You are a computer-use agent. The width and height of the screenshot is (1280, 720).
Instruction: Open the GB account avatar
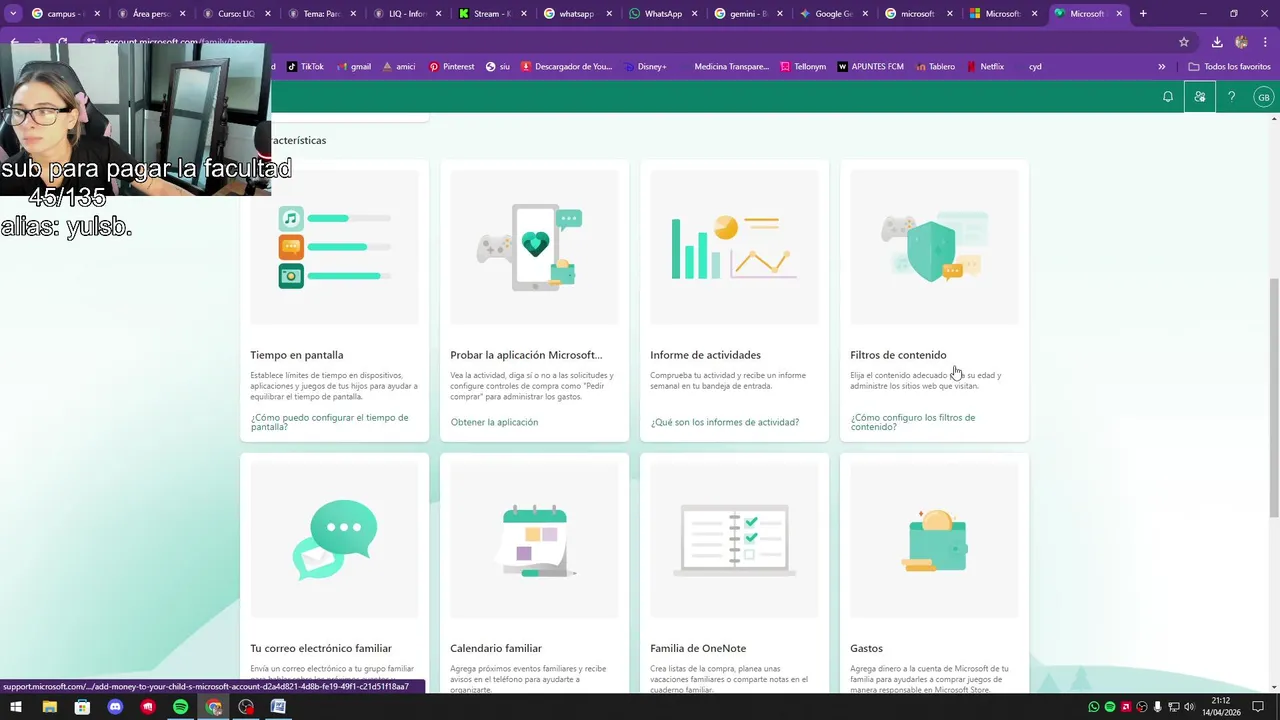pyautogui.click(x=1264, y=97)
